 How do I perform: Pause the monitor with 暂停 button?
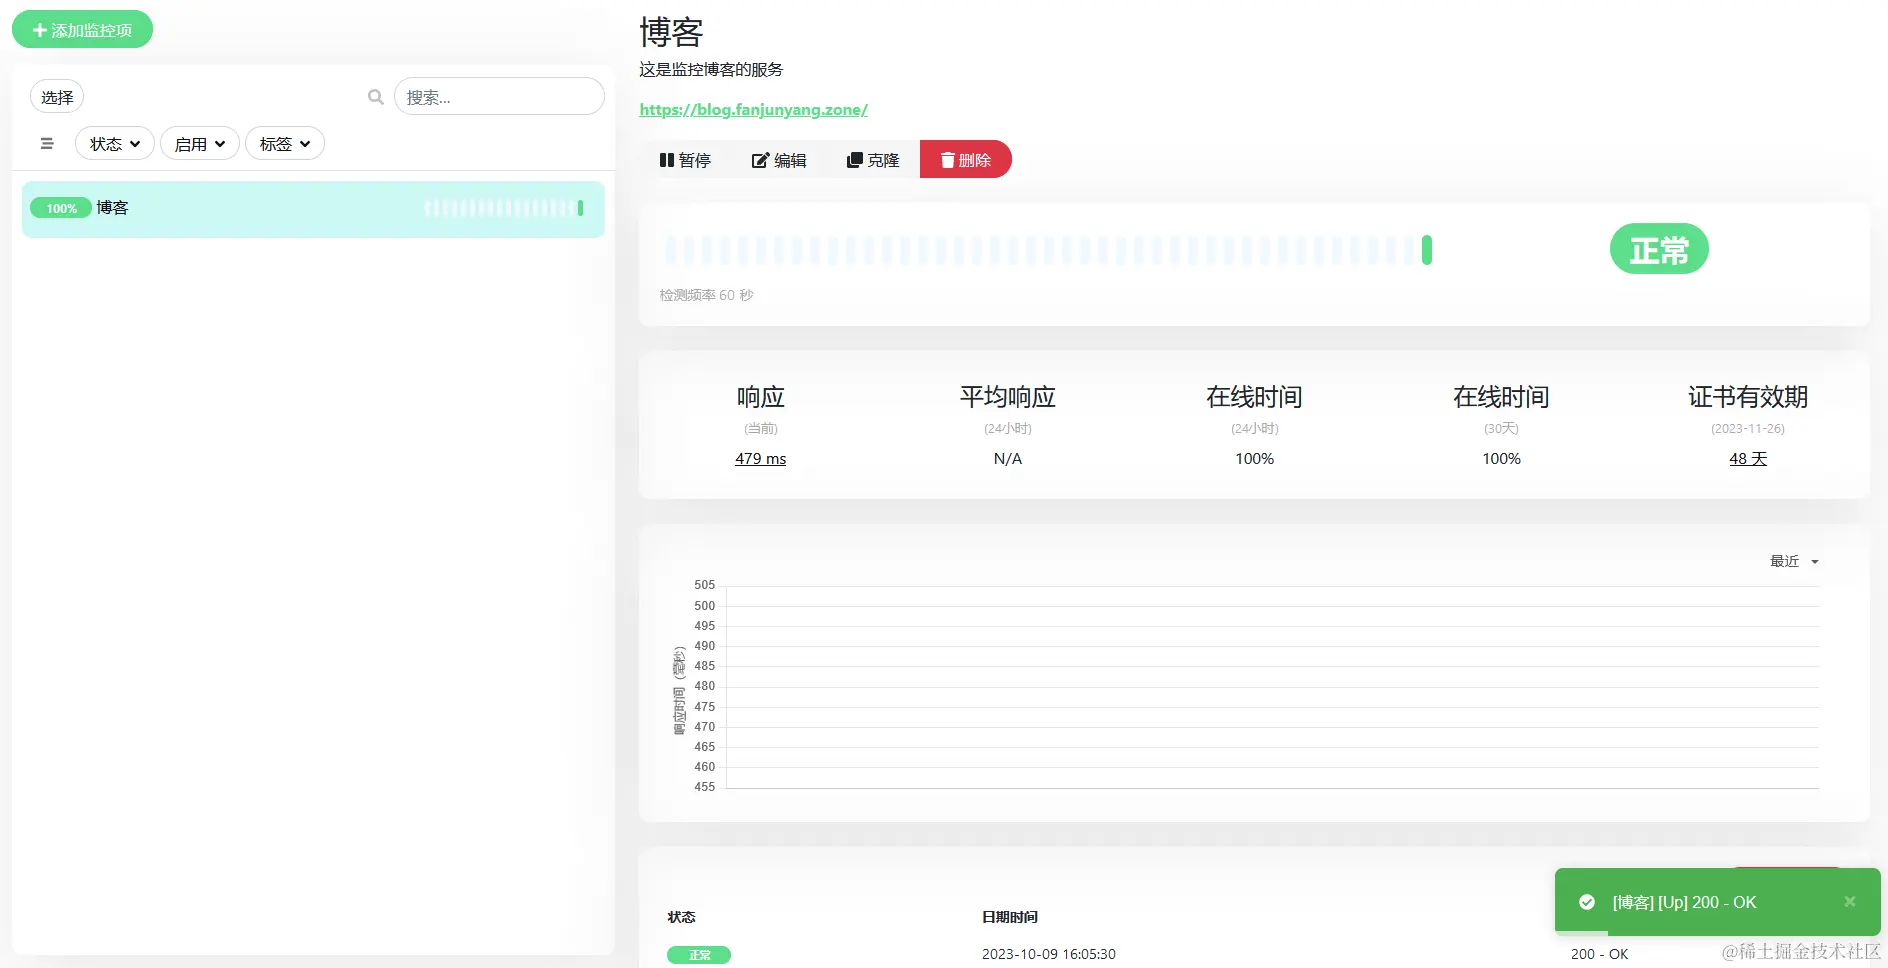coord(685,160)
